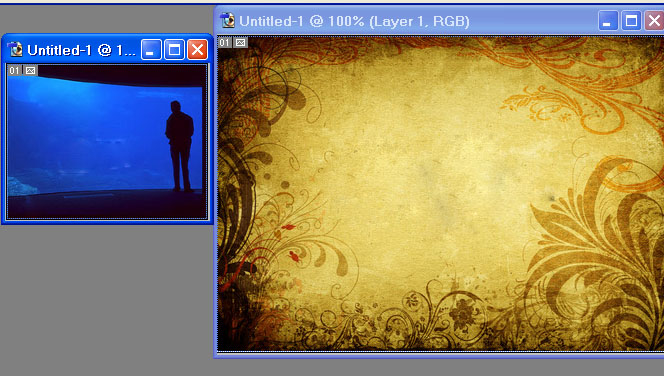Click the app icon in the small Untitled-1 title bar
The image size is (664, 376).
tap(15, 50)
